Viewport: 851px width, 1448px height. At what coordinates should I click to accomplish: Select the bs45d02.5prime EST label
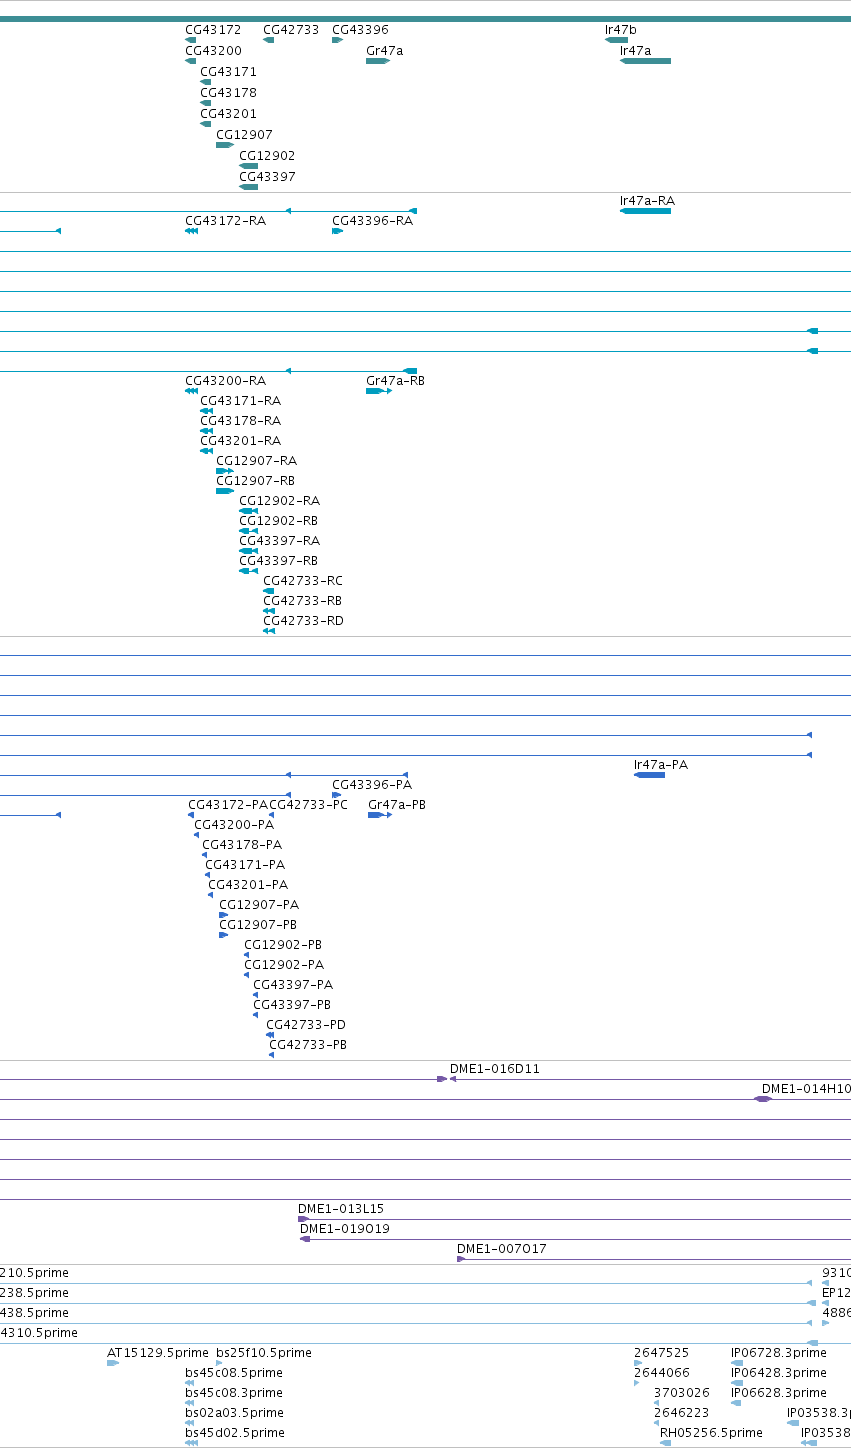[x=235, y=1433]
